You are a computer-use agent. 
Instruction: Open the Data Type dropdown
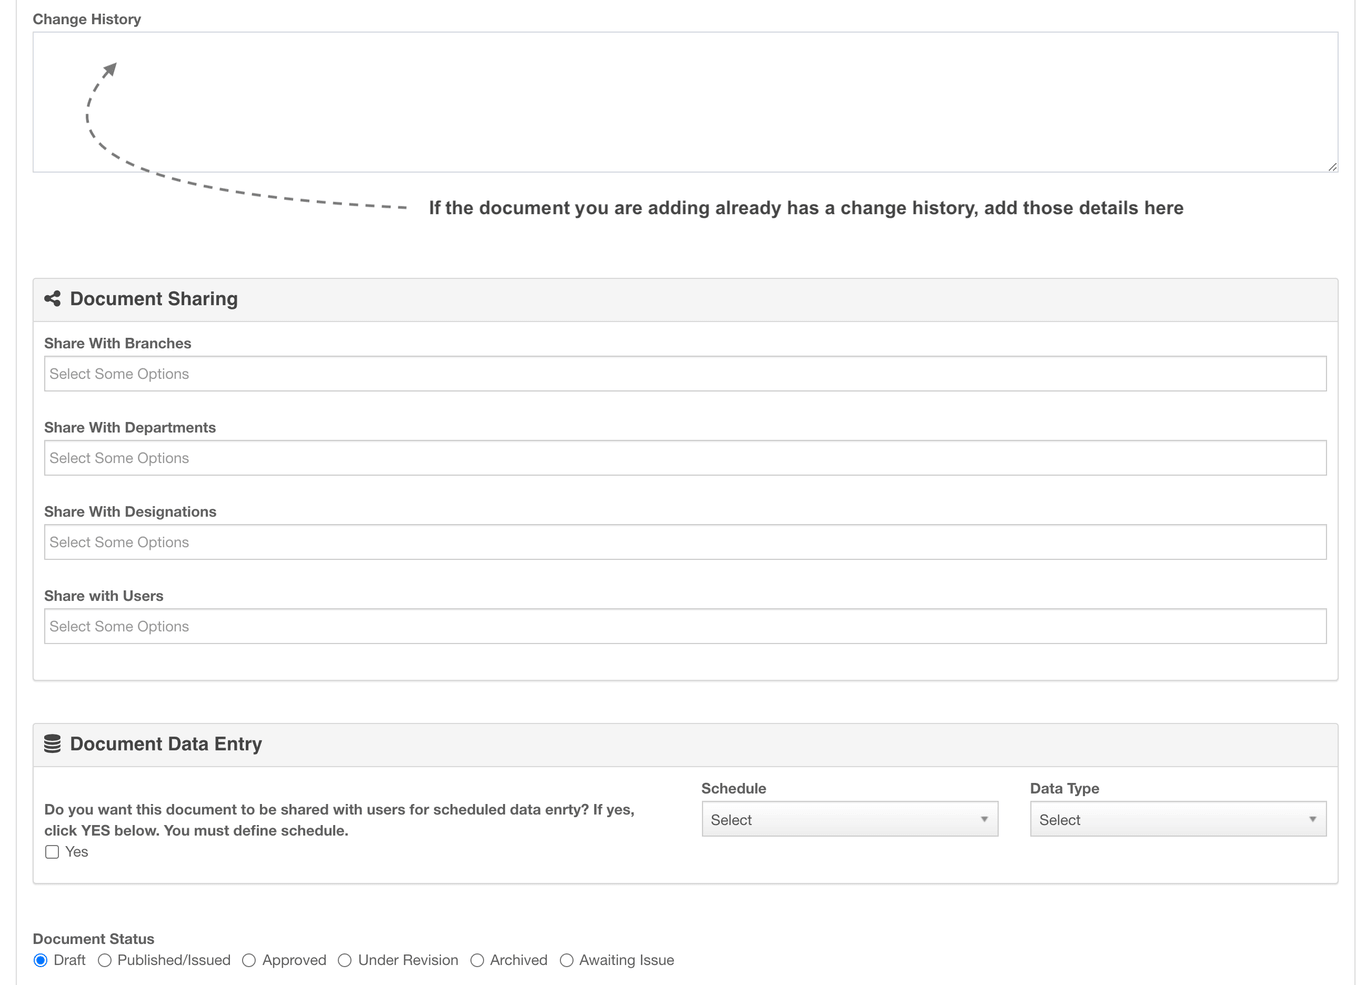click(x=1178, y=819)
